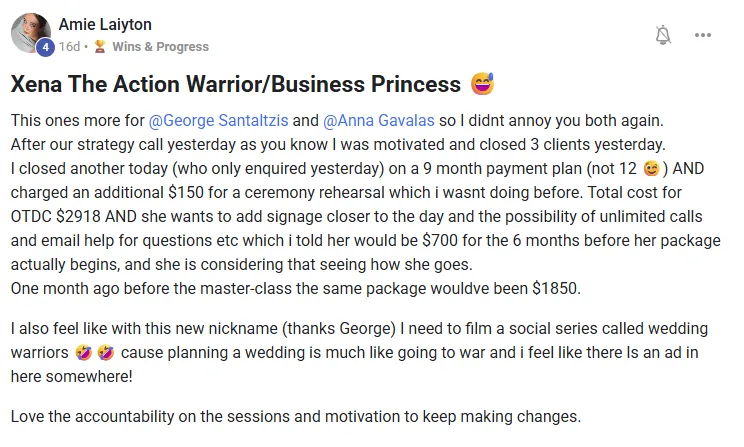Click the trophy icon beside Wins & Progress
The width and height of the screenshot is (744, 447).
(100, 46)
